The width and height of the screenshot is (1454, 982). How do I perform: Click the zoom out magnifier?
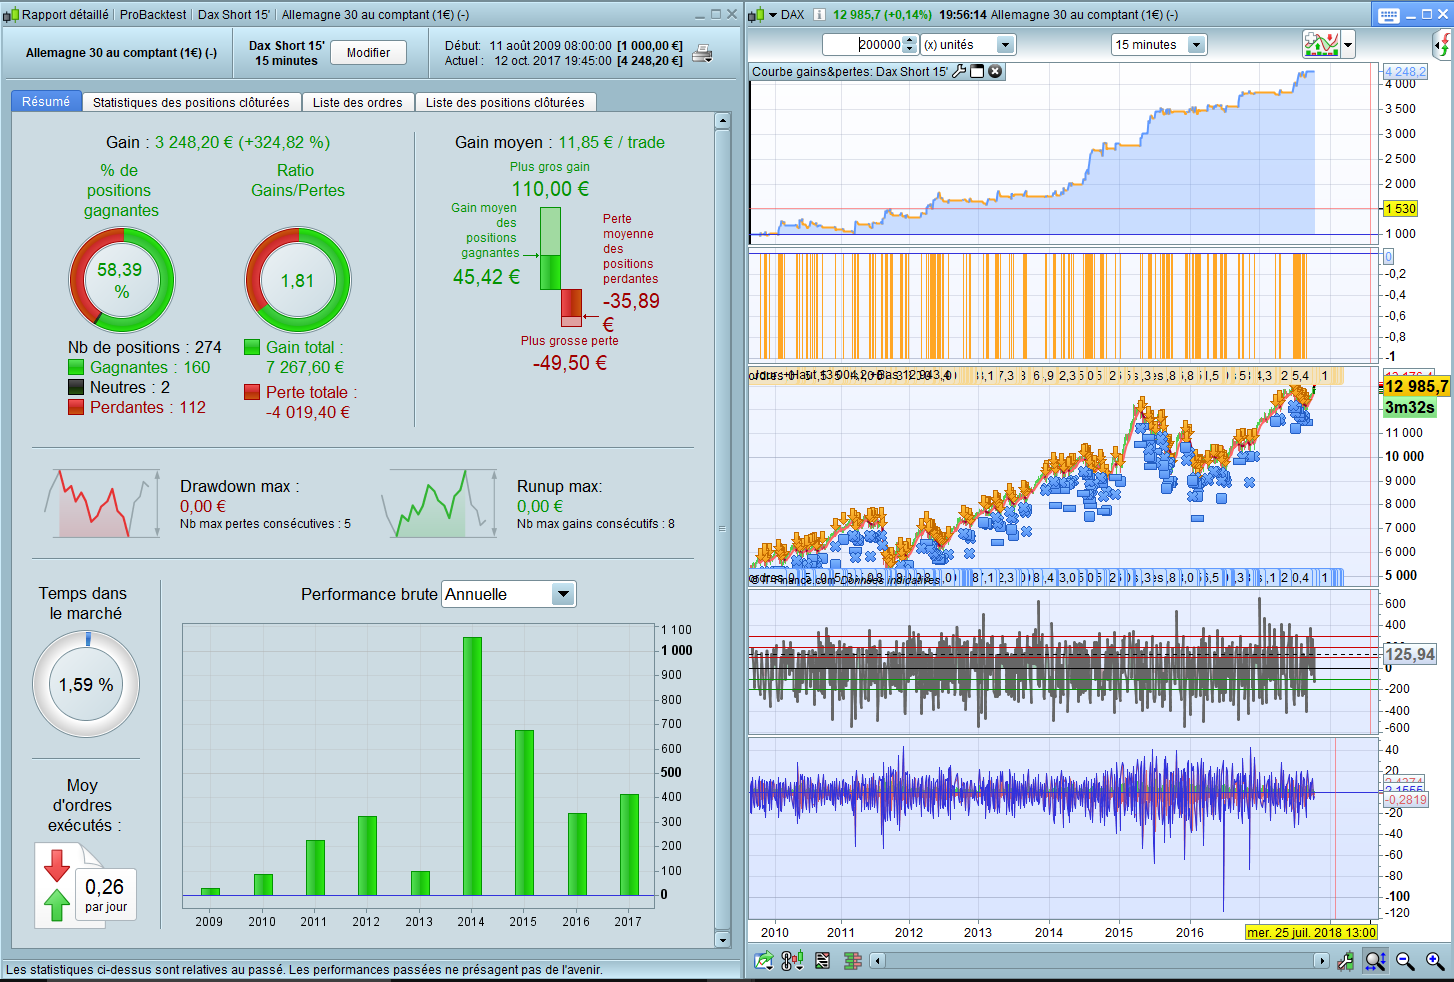1405,961
